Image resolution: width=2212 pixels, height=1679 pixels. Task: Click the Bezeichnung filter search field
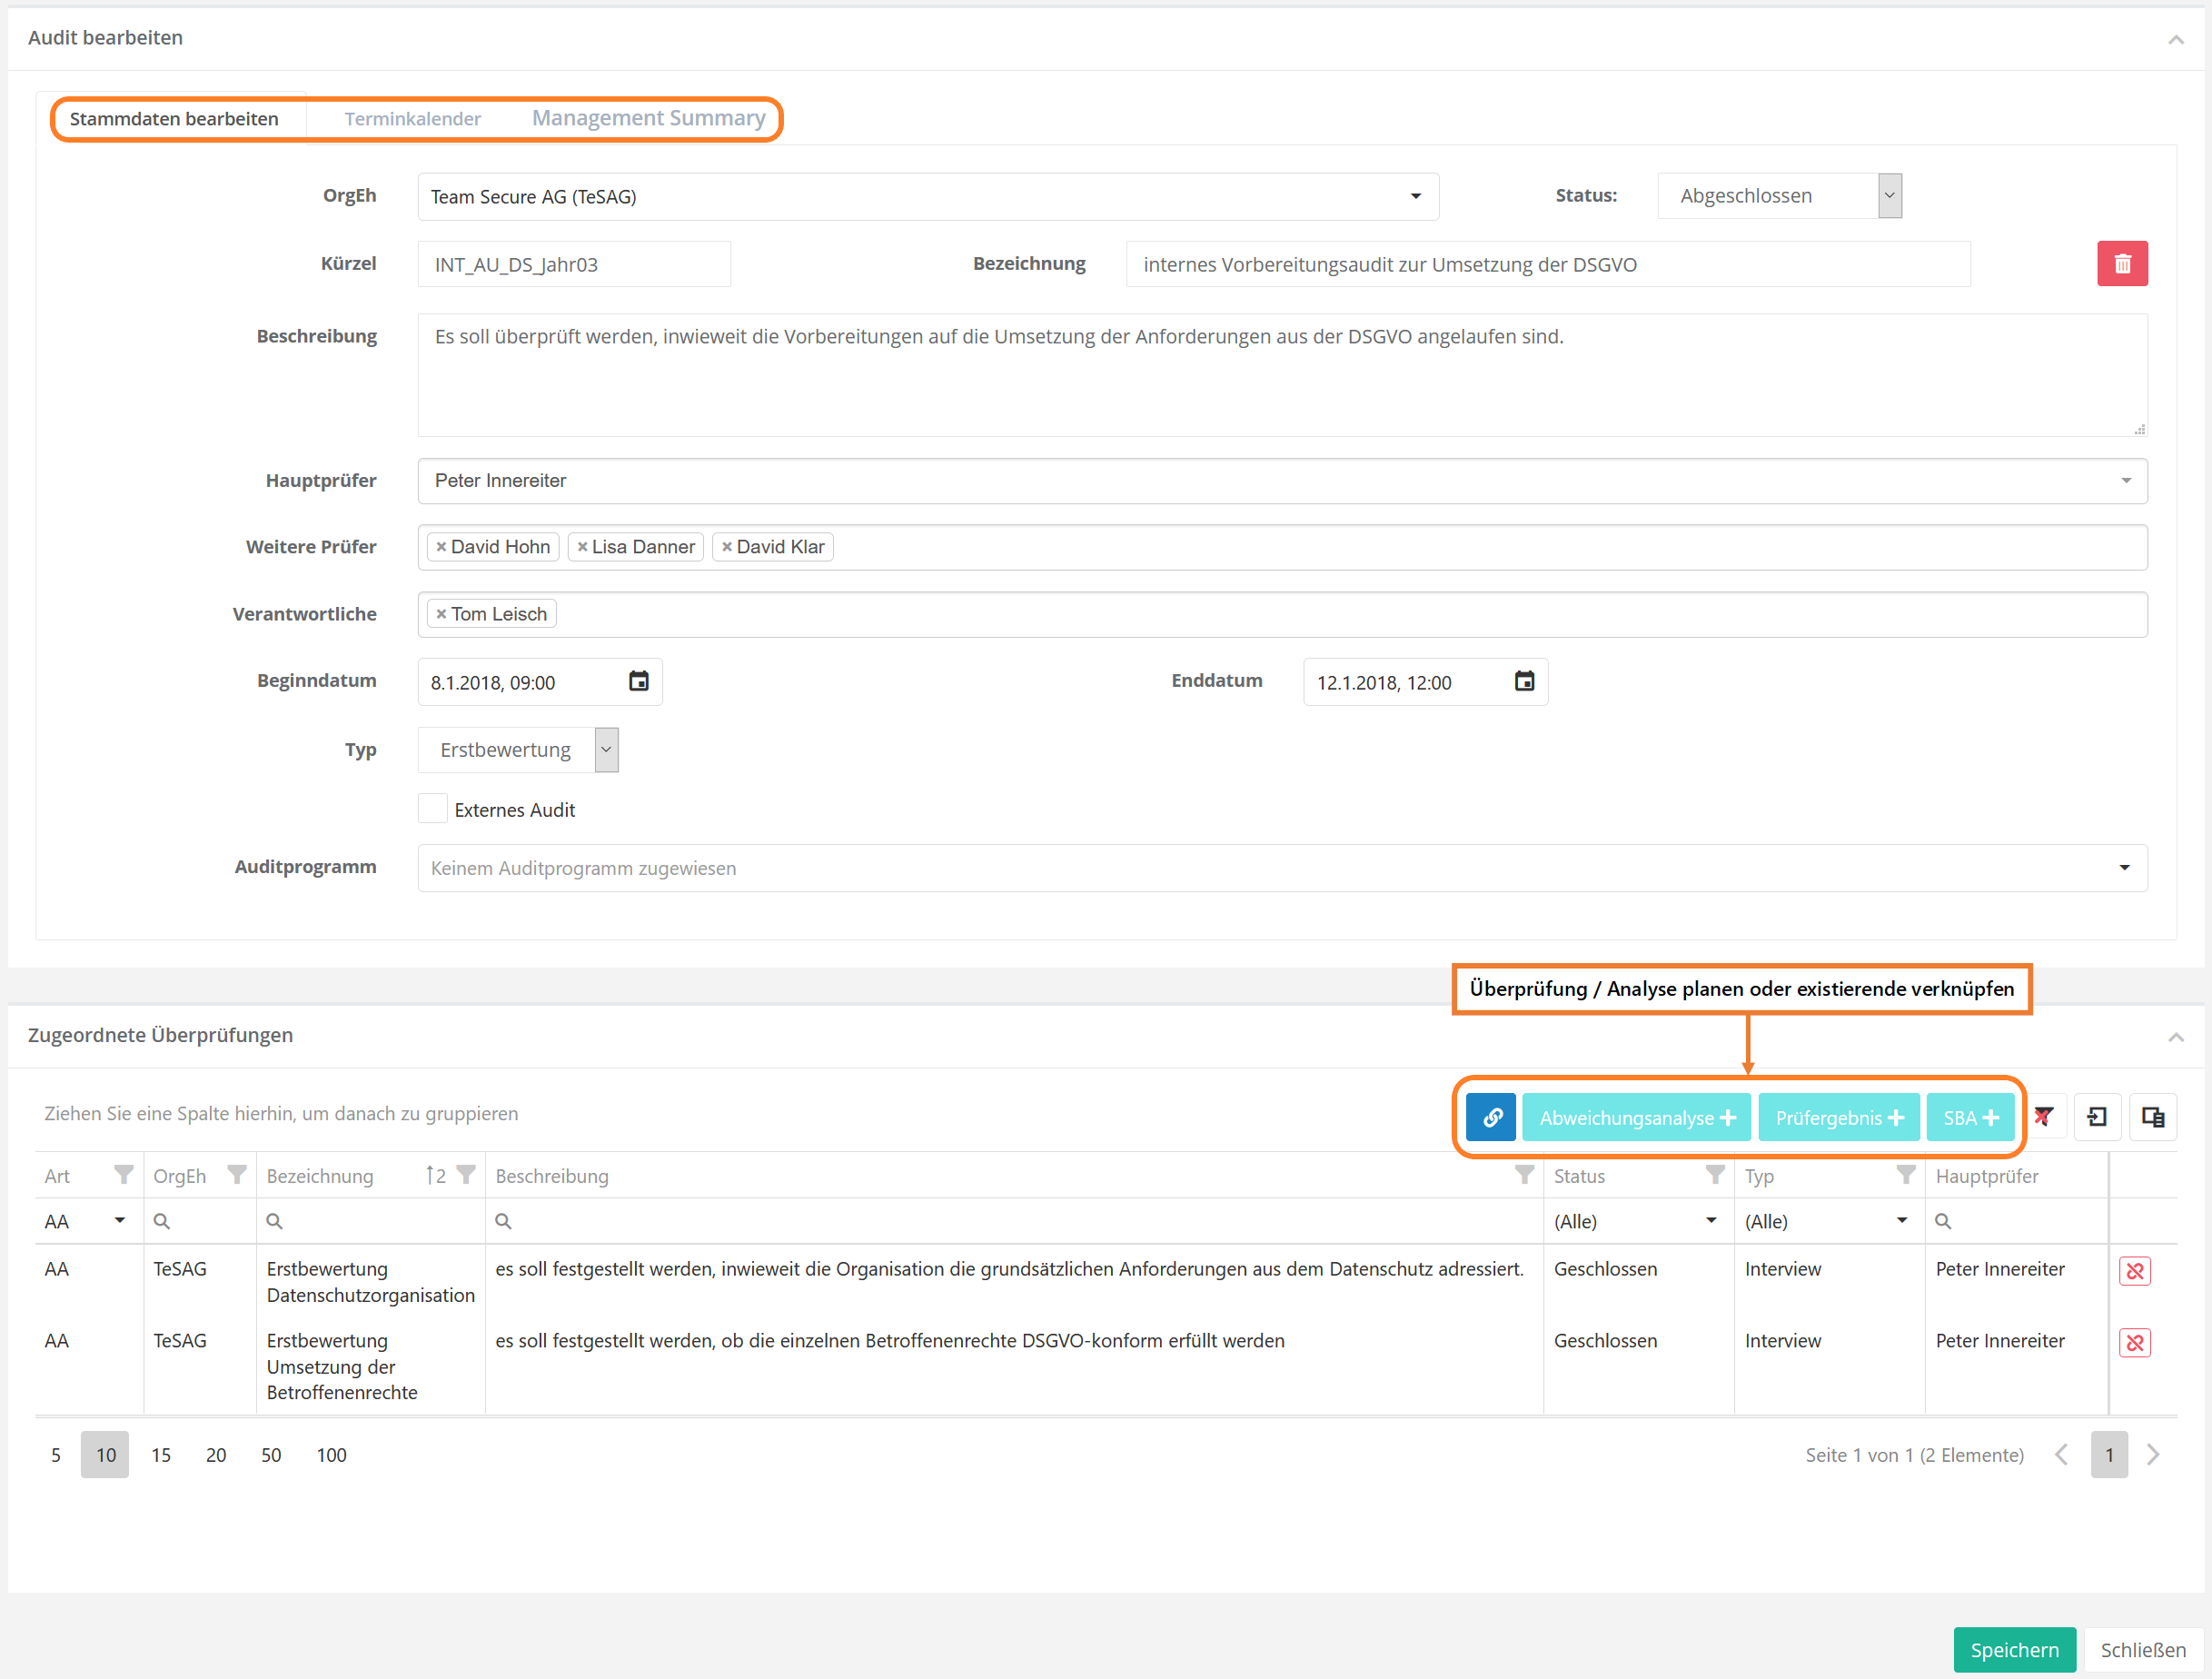point(370,1221)
